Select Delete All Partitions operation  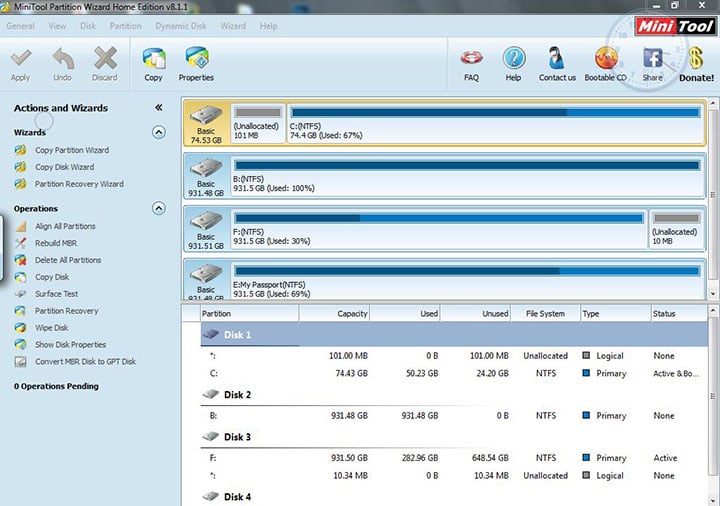(68, 260)
